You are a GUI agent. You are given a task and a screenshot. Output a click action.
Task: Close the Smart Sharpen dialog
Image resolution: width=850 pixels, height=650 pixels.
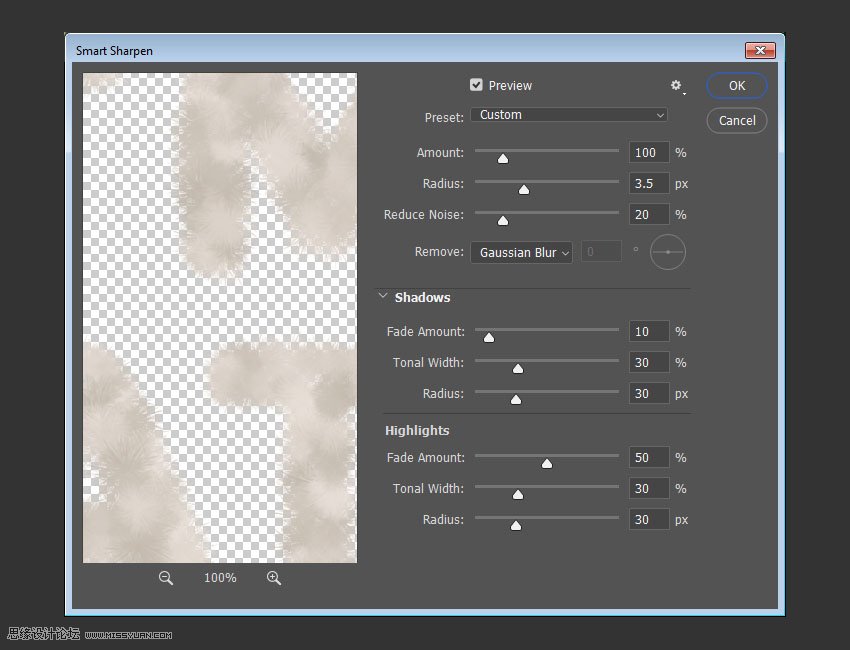pos(760,50)
